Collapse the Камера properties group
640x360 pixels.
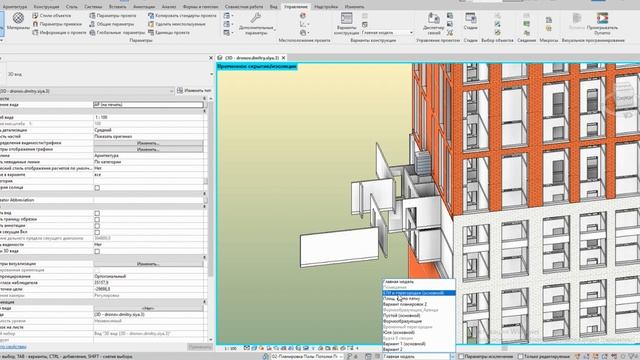(204, 258)
